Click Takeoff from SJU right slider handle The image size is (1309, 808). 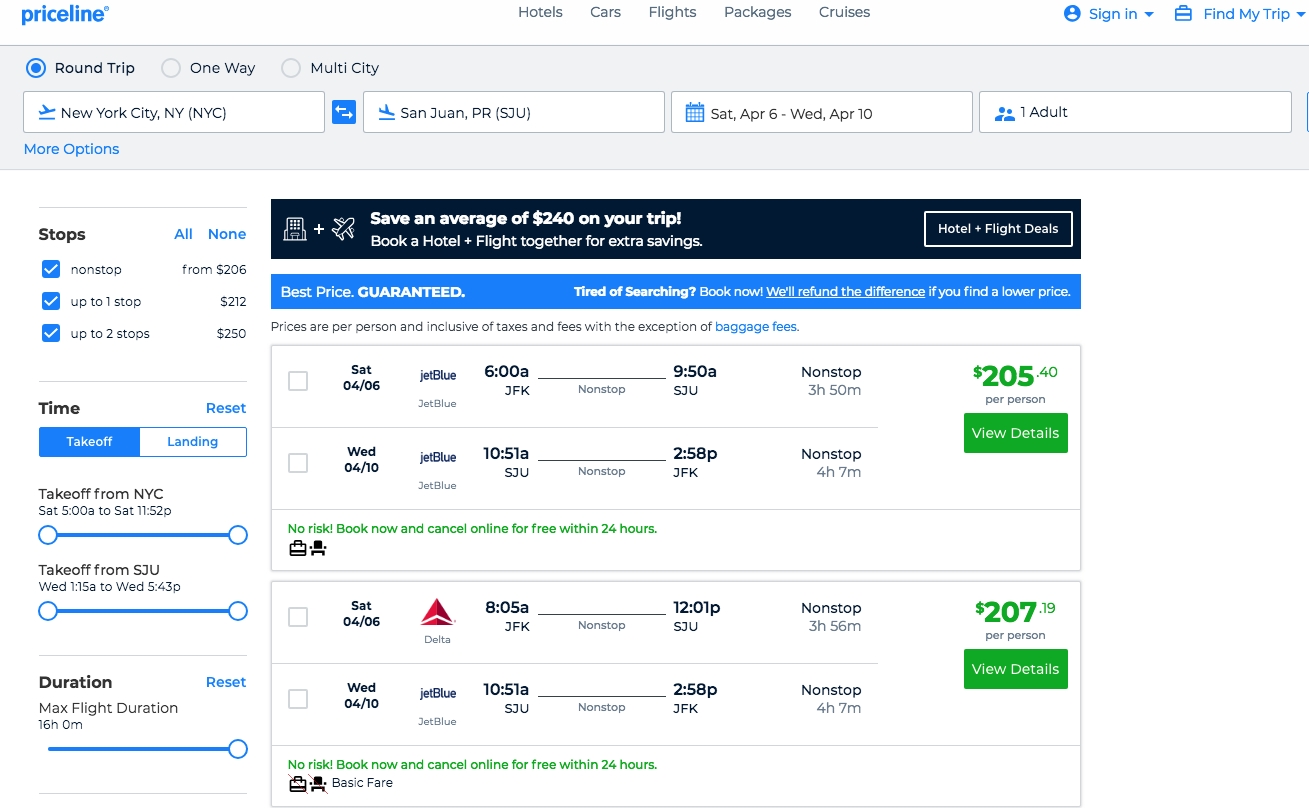coord(238,611)
